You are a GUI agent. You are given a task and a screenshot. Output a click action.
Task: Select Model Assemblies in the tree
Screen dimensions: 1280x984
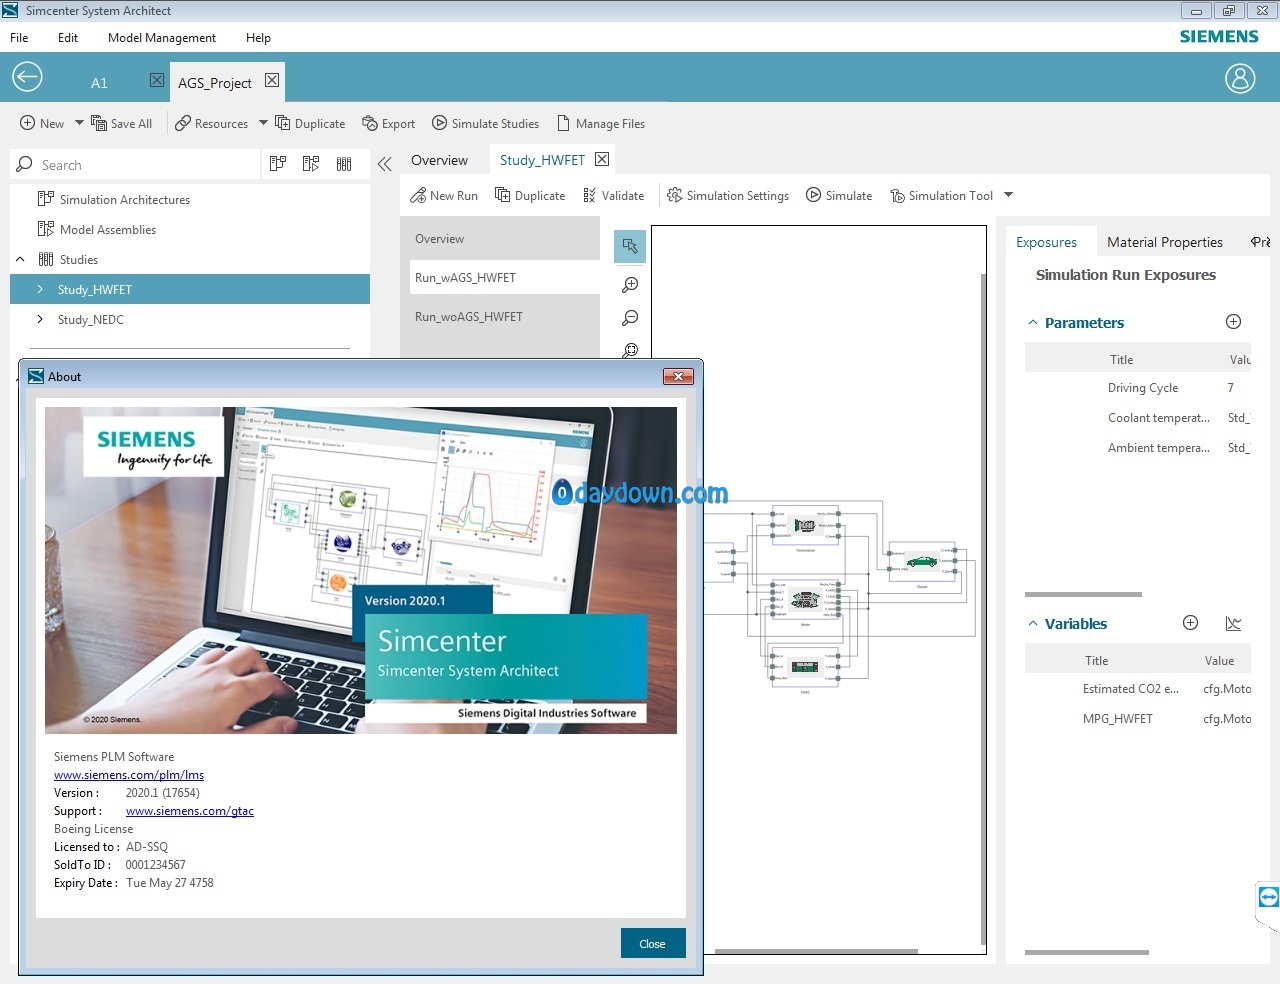107,229
